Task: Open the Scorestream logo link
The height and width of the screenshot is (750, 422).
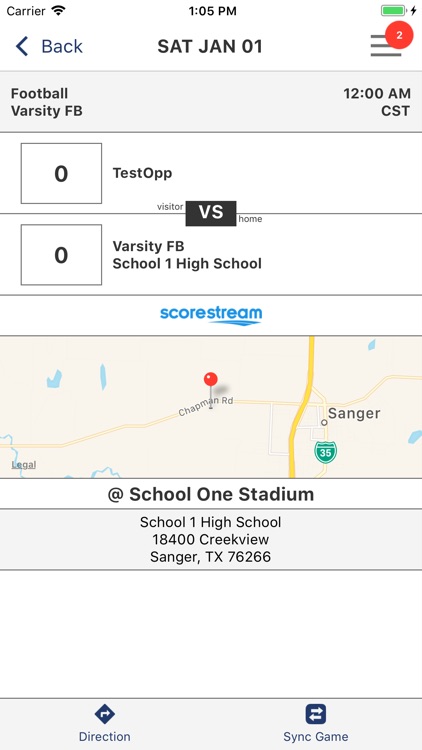Action: 211,315
